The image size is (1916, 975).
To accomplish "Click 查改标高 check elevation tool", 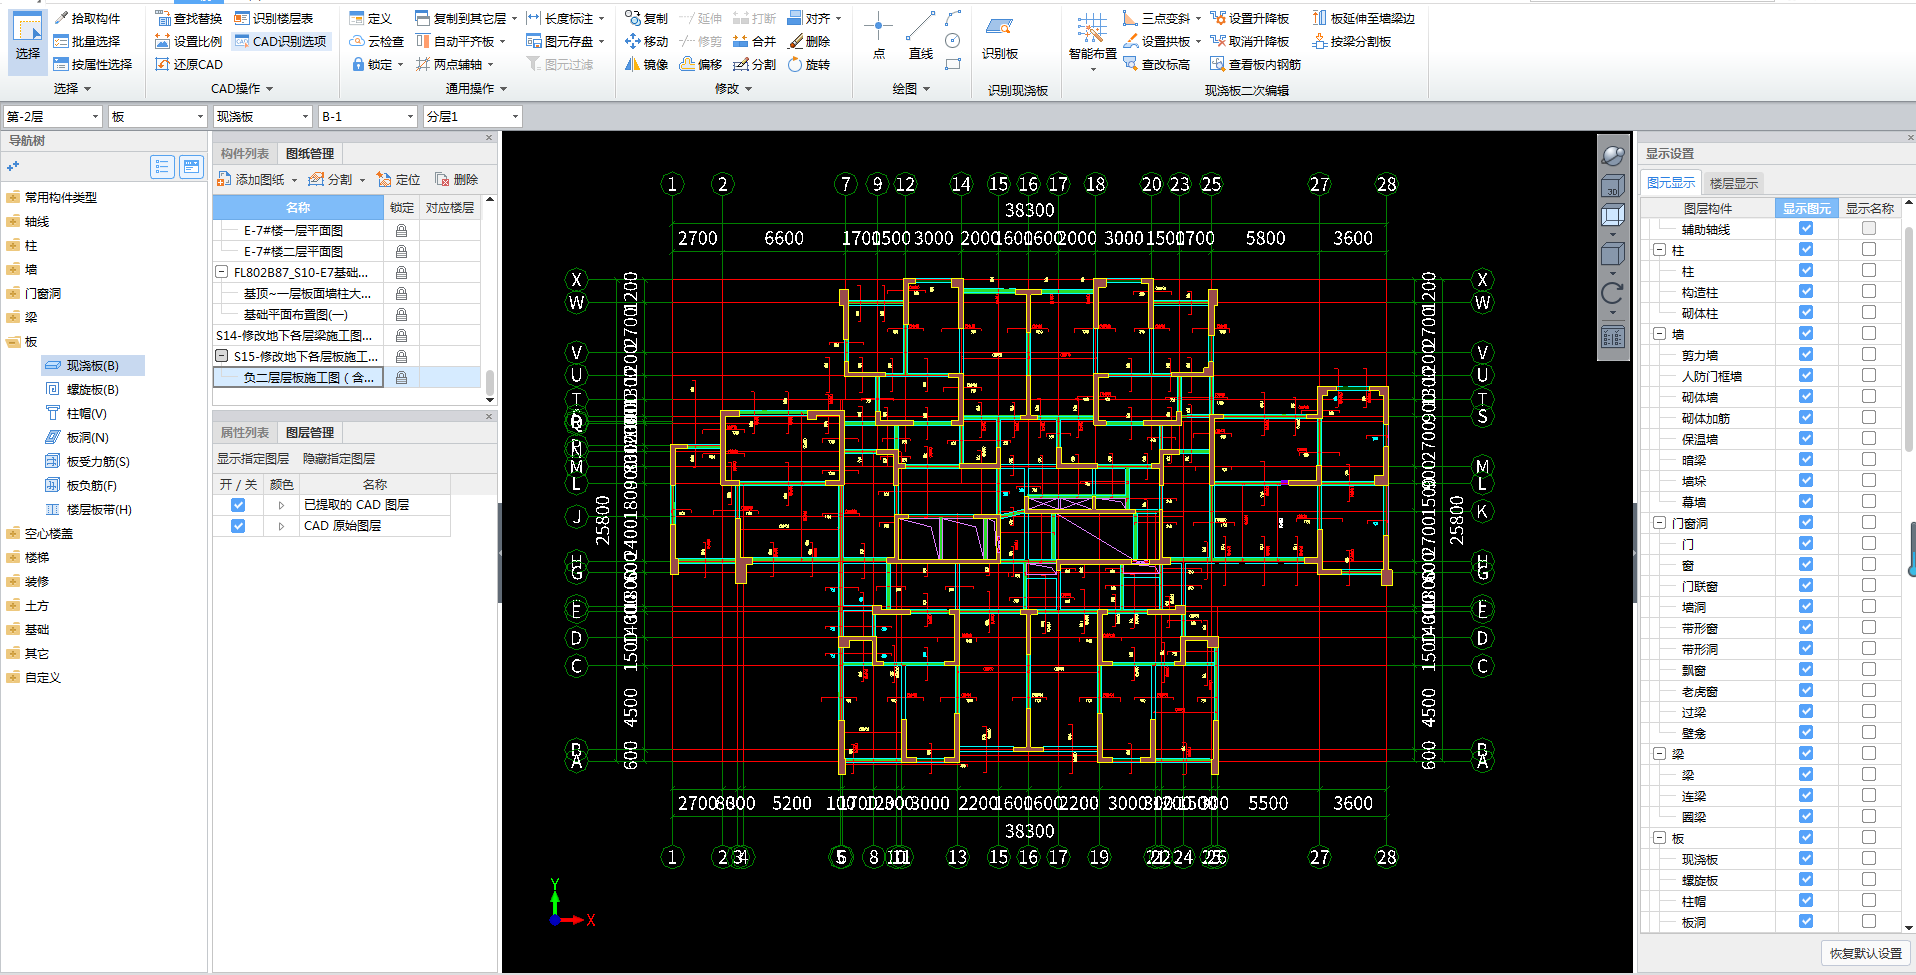I will (x=1156, y=64).
